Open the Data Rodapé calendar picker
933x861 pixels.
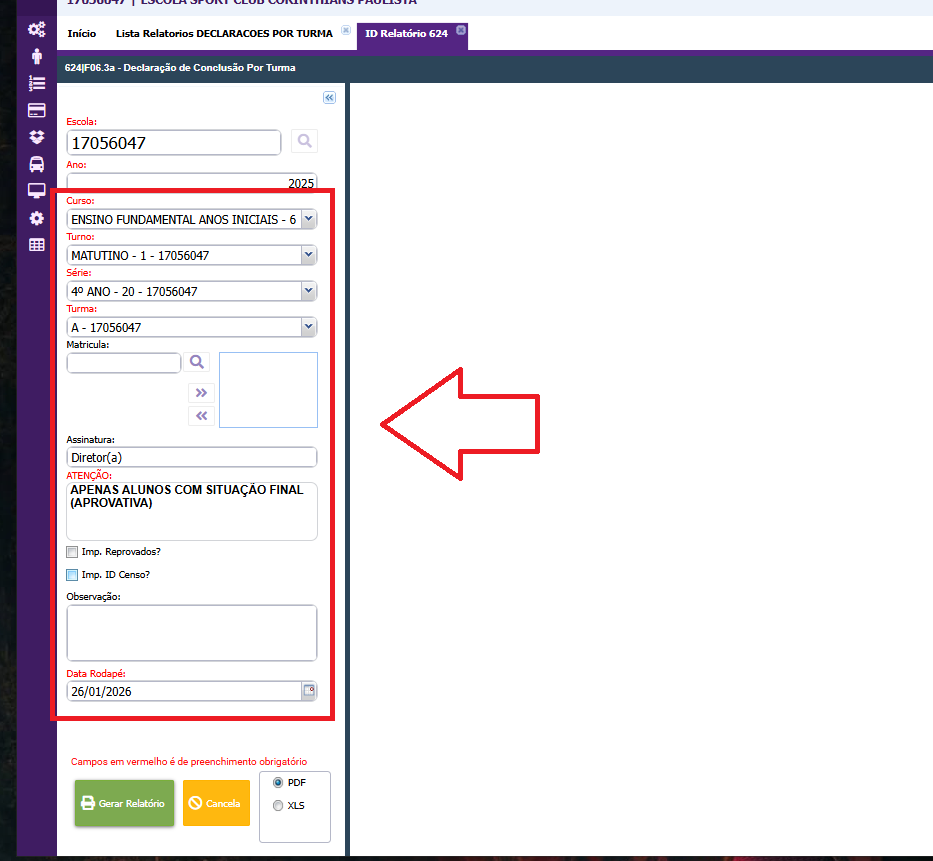coord(309,691)
